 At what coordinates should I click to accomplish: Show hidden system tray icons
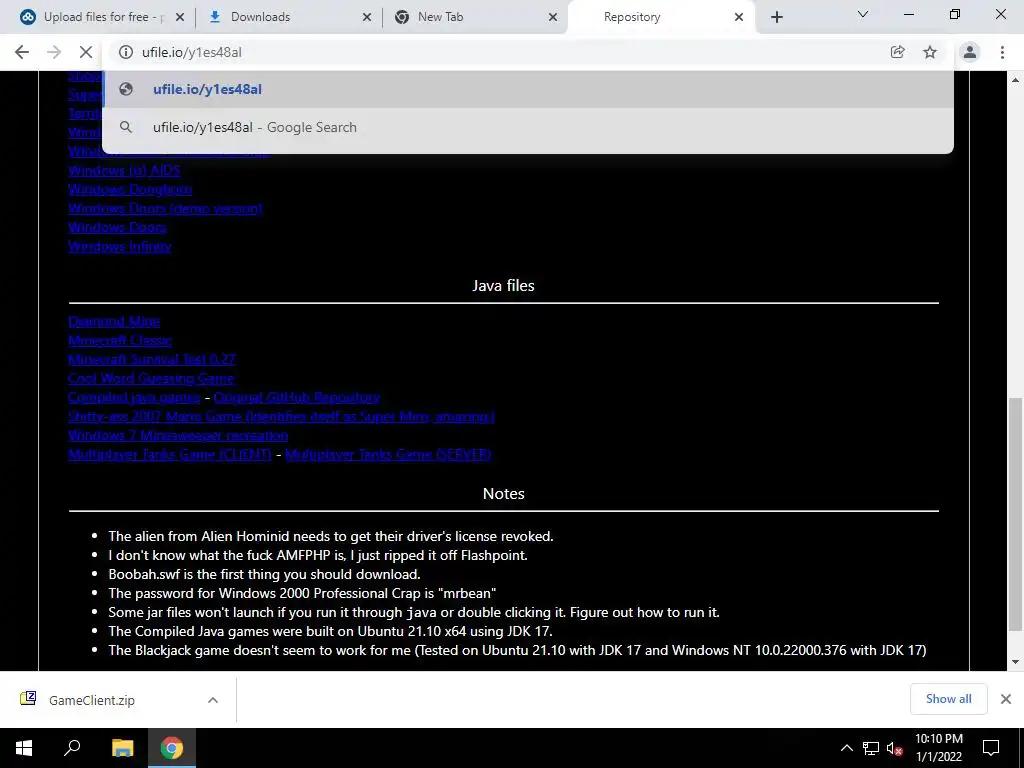click(846, 748)
